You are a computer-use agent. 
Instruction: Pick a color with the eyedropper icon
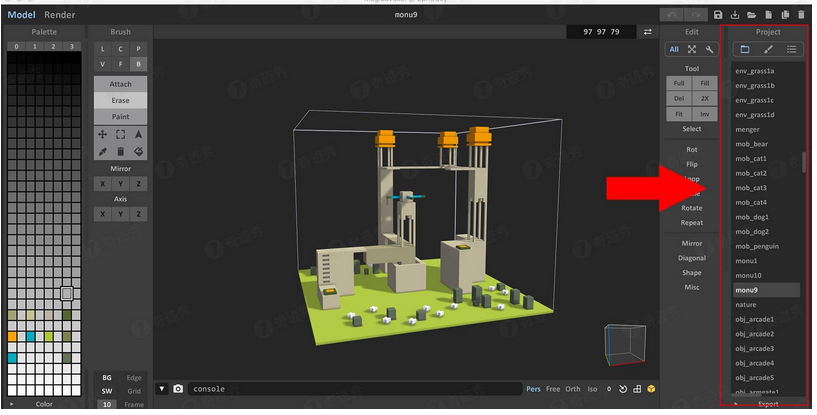click(103, 151)
